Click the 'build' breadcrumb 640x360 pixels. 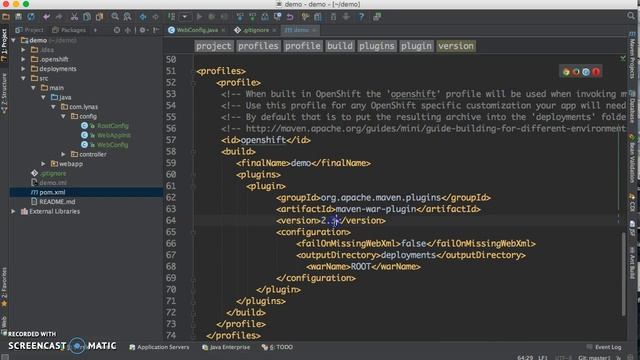(340, 46)
